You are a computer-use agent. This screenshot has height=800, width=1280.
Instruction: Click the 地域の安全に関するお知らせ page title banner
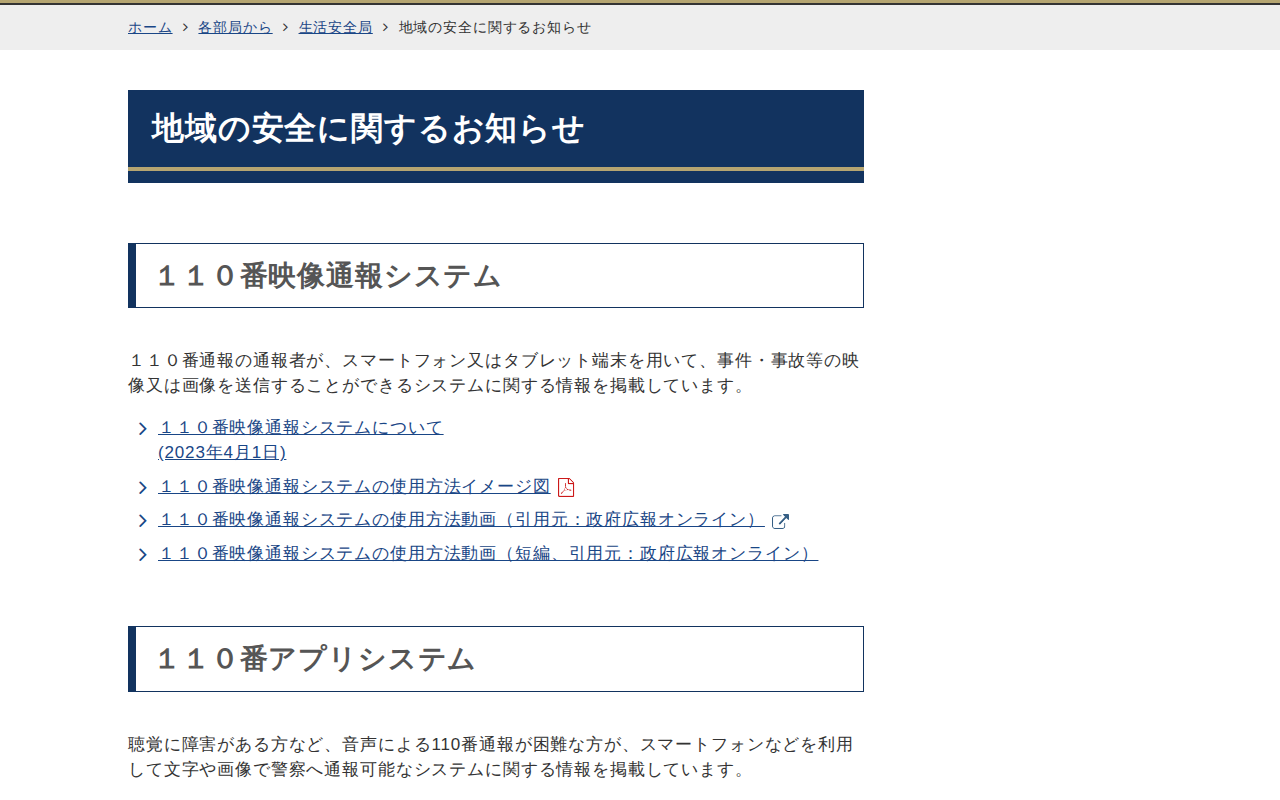click(496, 136)
